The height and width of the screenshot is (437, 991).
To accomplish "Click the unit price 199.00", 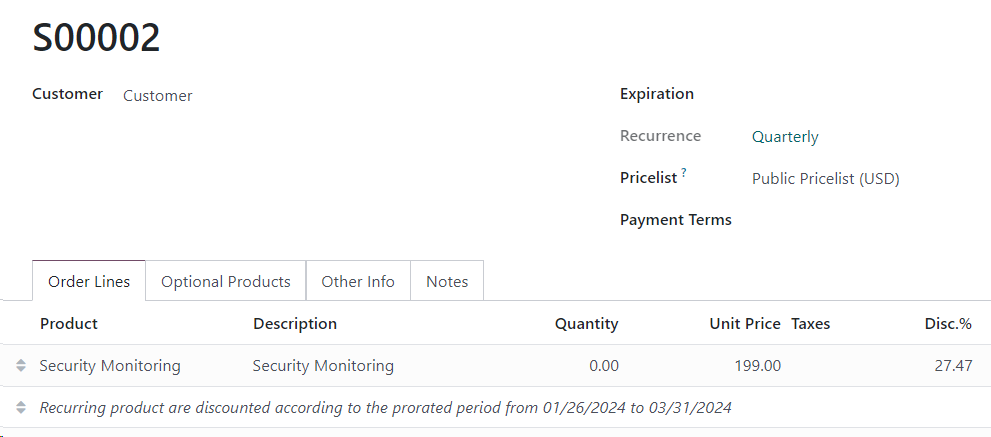I will [x=757, y=366].
